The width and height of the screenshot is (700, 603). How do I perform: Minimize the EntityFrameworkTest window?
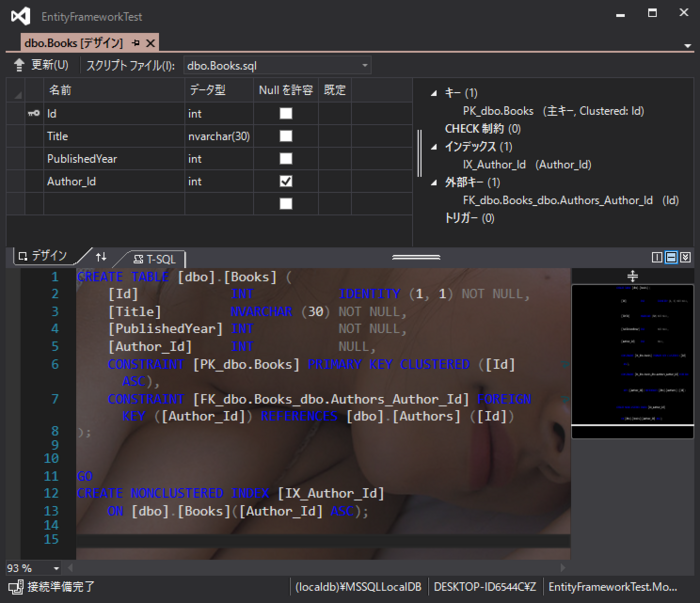click(x=620, y=13)
